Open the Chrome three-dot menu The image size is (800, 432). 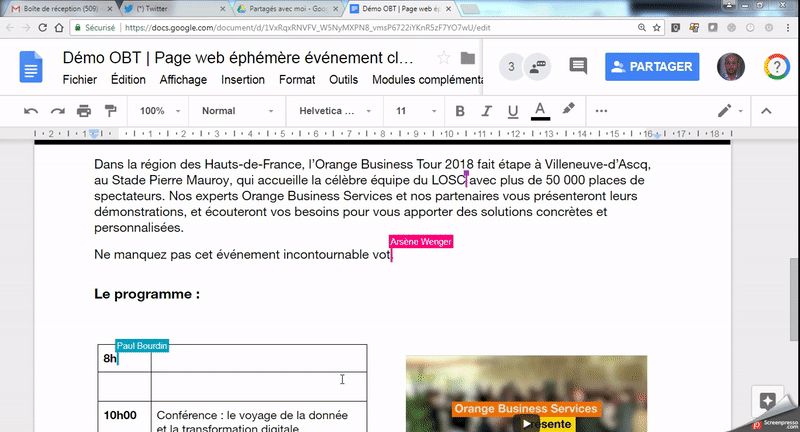[x=789, y=28]
